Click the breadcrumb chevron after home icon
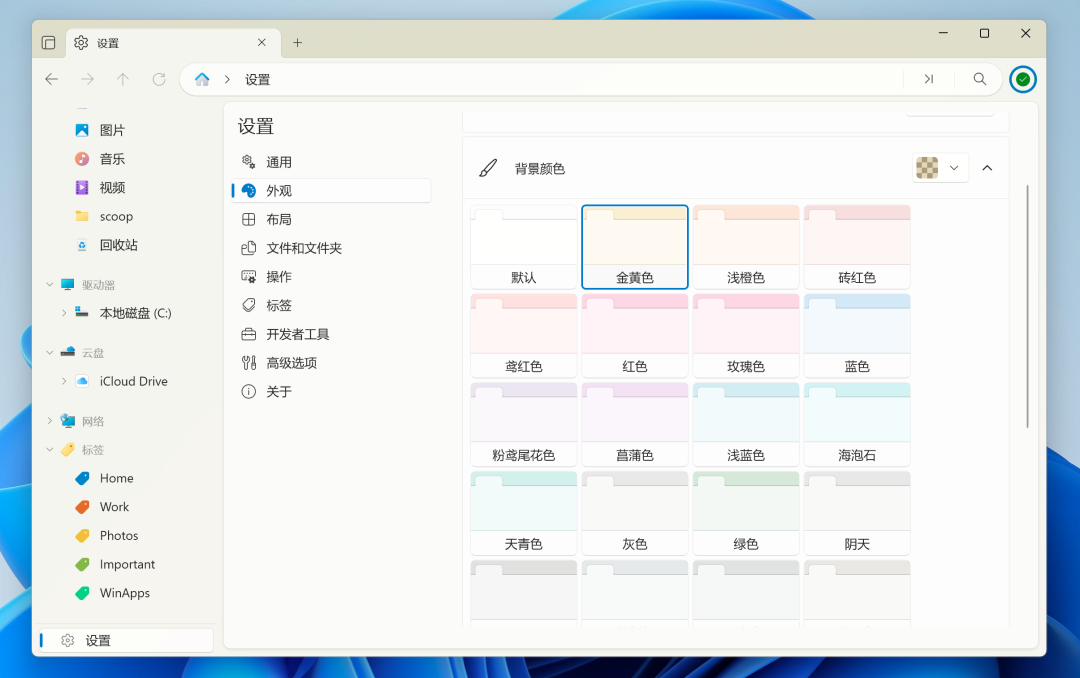The height and width of the screenshot is (678, 1080). pos(227,79)
